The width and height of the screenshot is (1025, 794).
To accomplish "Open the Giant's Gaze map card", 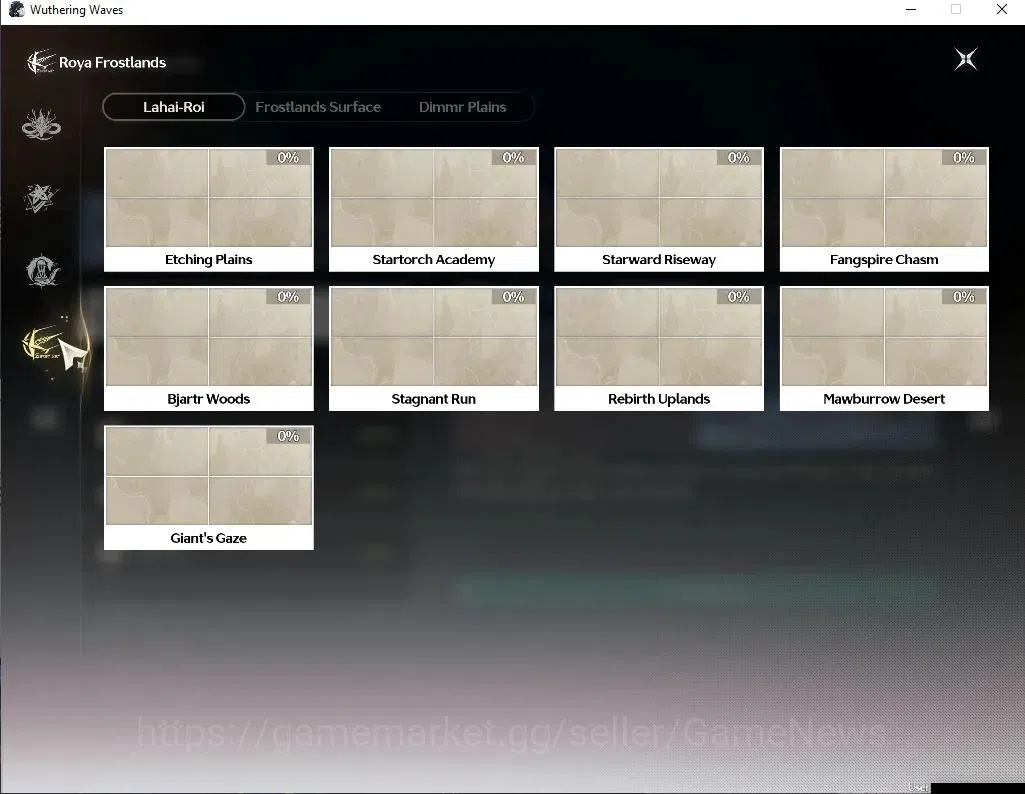I will coord(209,488).
